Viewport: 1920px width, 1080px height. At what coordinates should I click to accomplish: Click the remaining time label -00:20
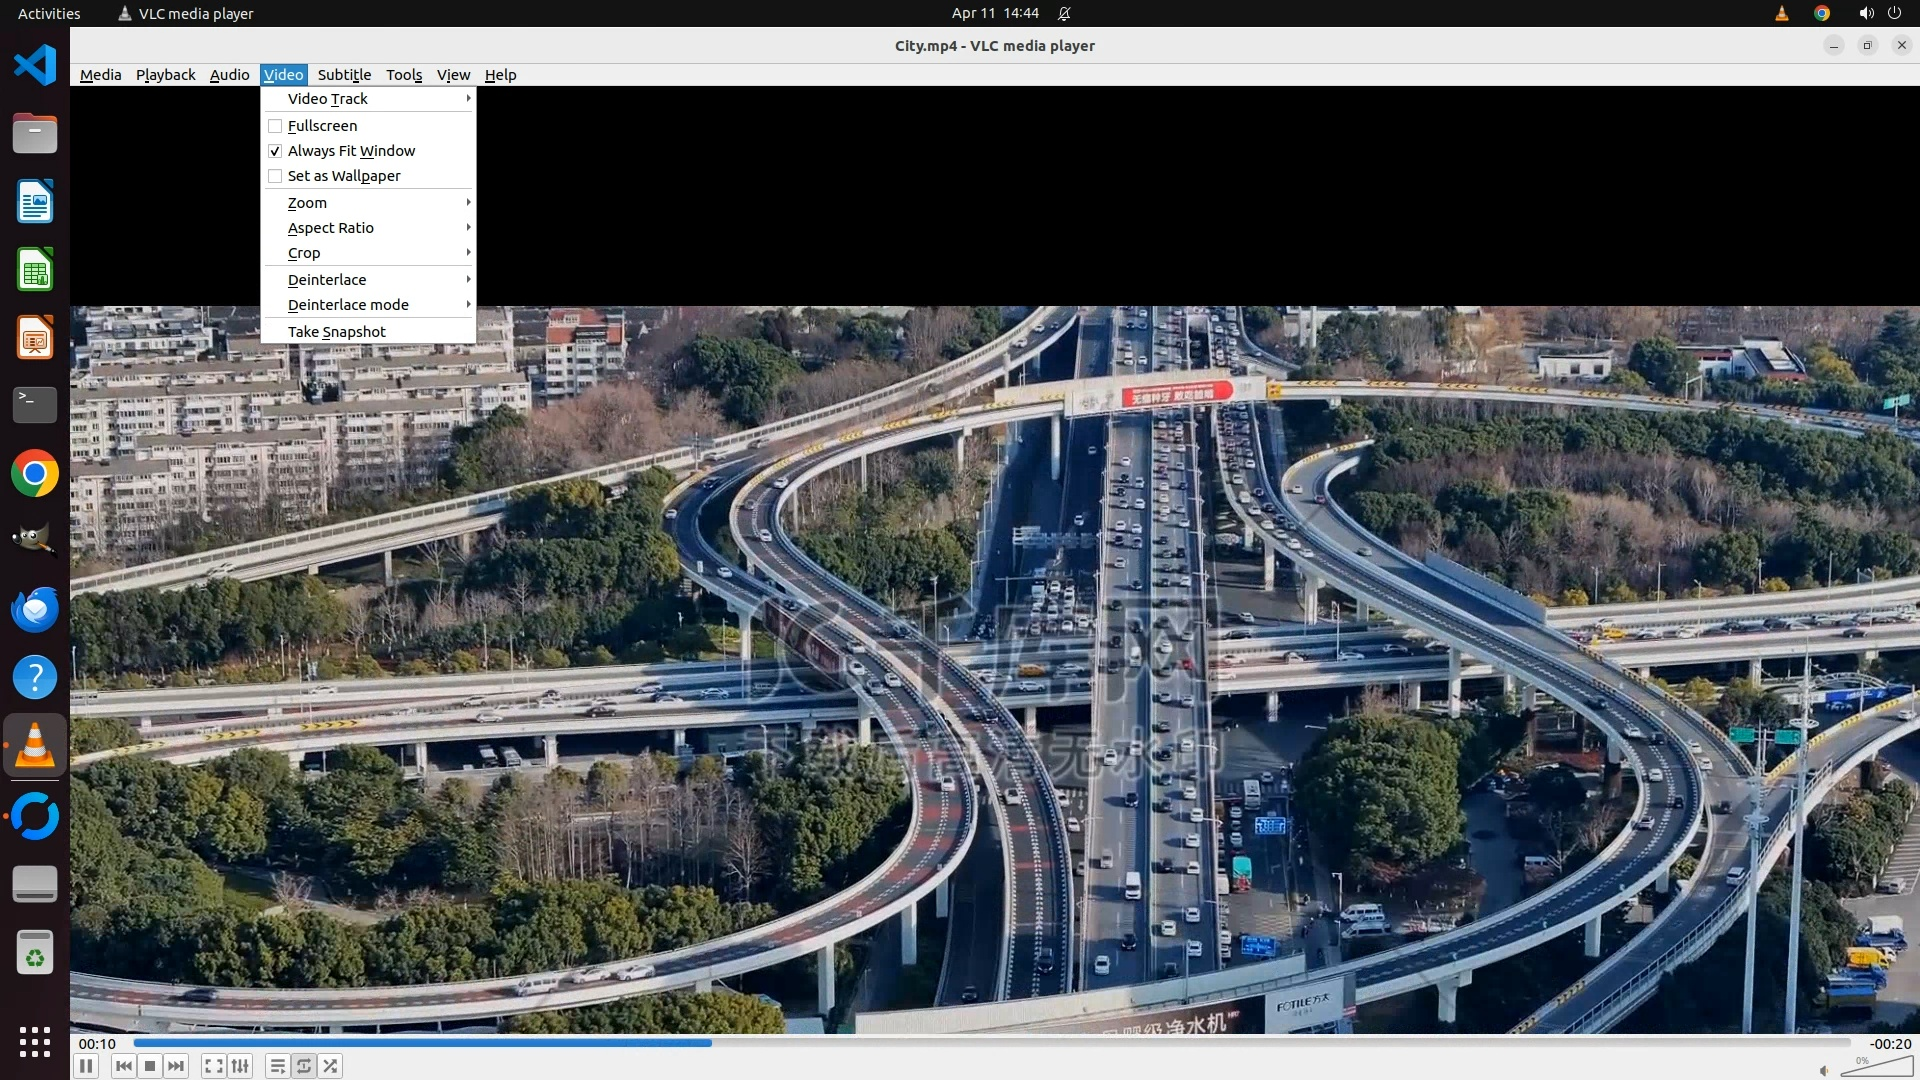click(1890, 1044)
